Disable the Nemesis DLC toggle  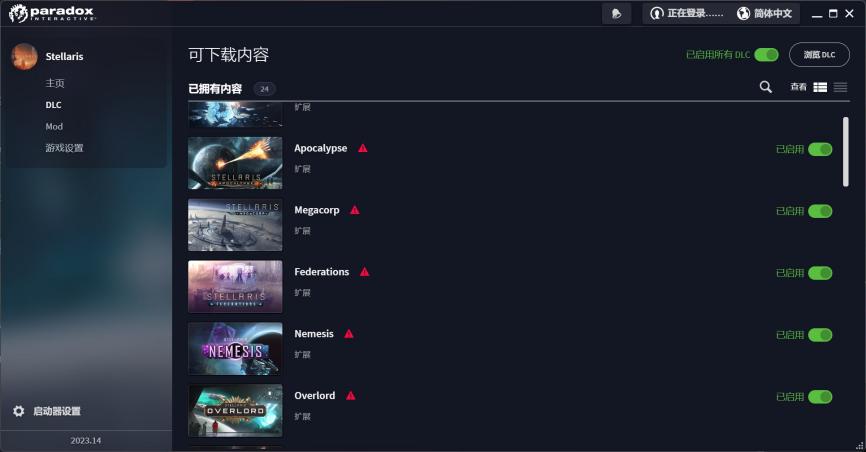click(820, 335)
